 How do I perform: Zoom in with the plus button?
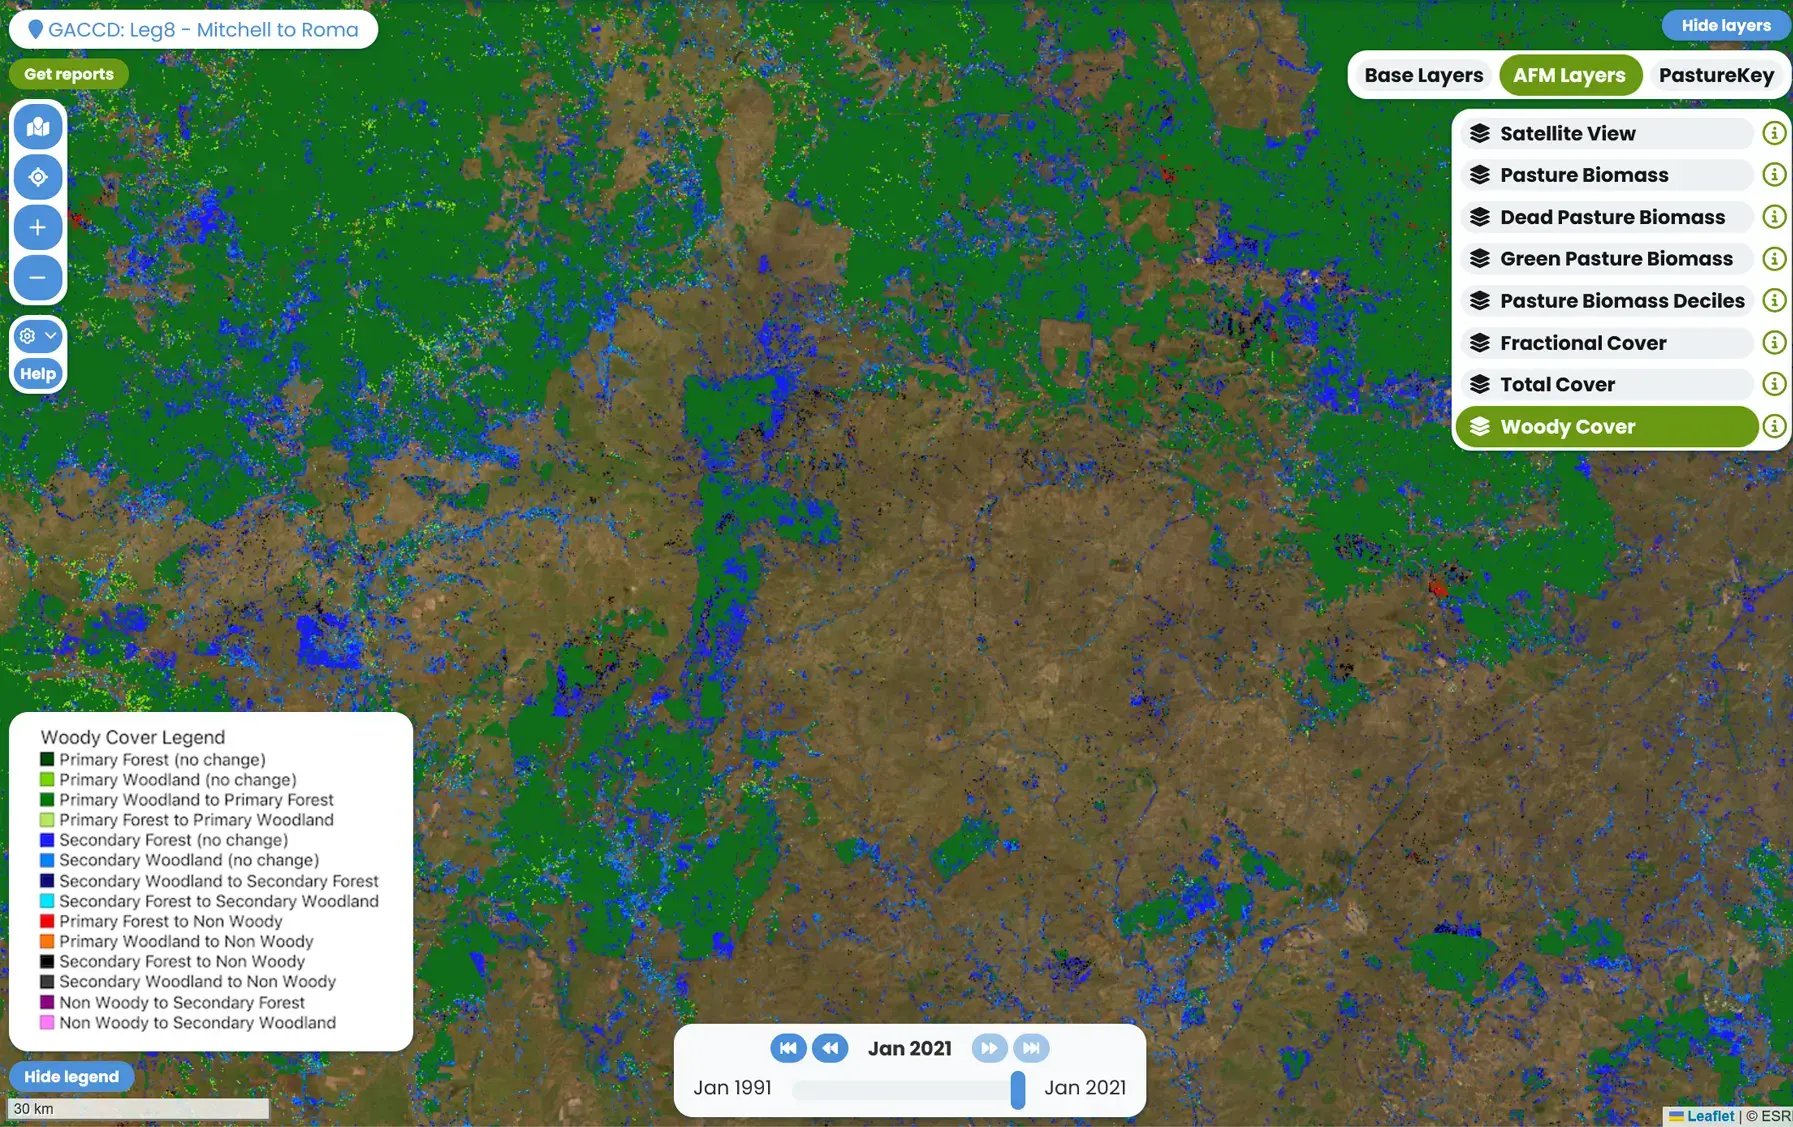pos(38,227)
